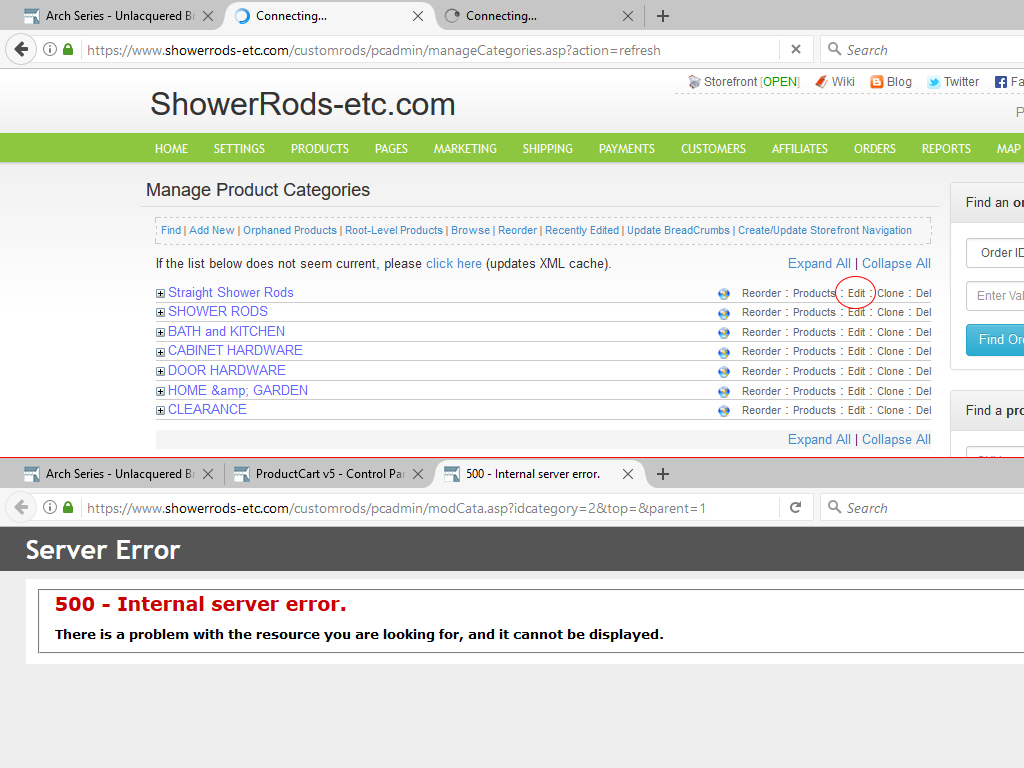Open the HOME menu item
The height and width of the screenshot is (768, 1024).
tap(171, 149)
